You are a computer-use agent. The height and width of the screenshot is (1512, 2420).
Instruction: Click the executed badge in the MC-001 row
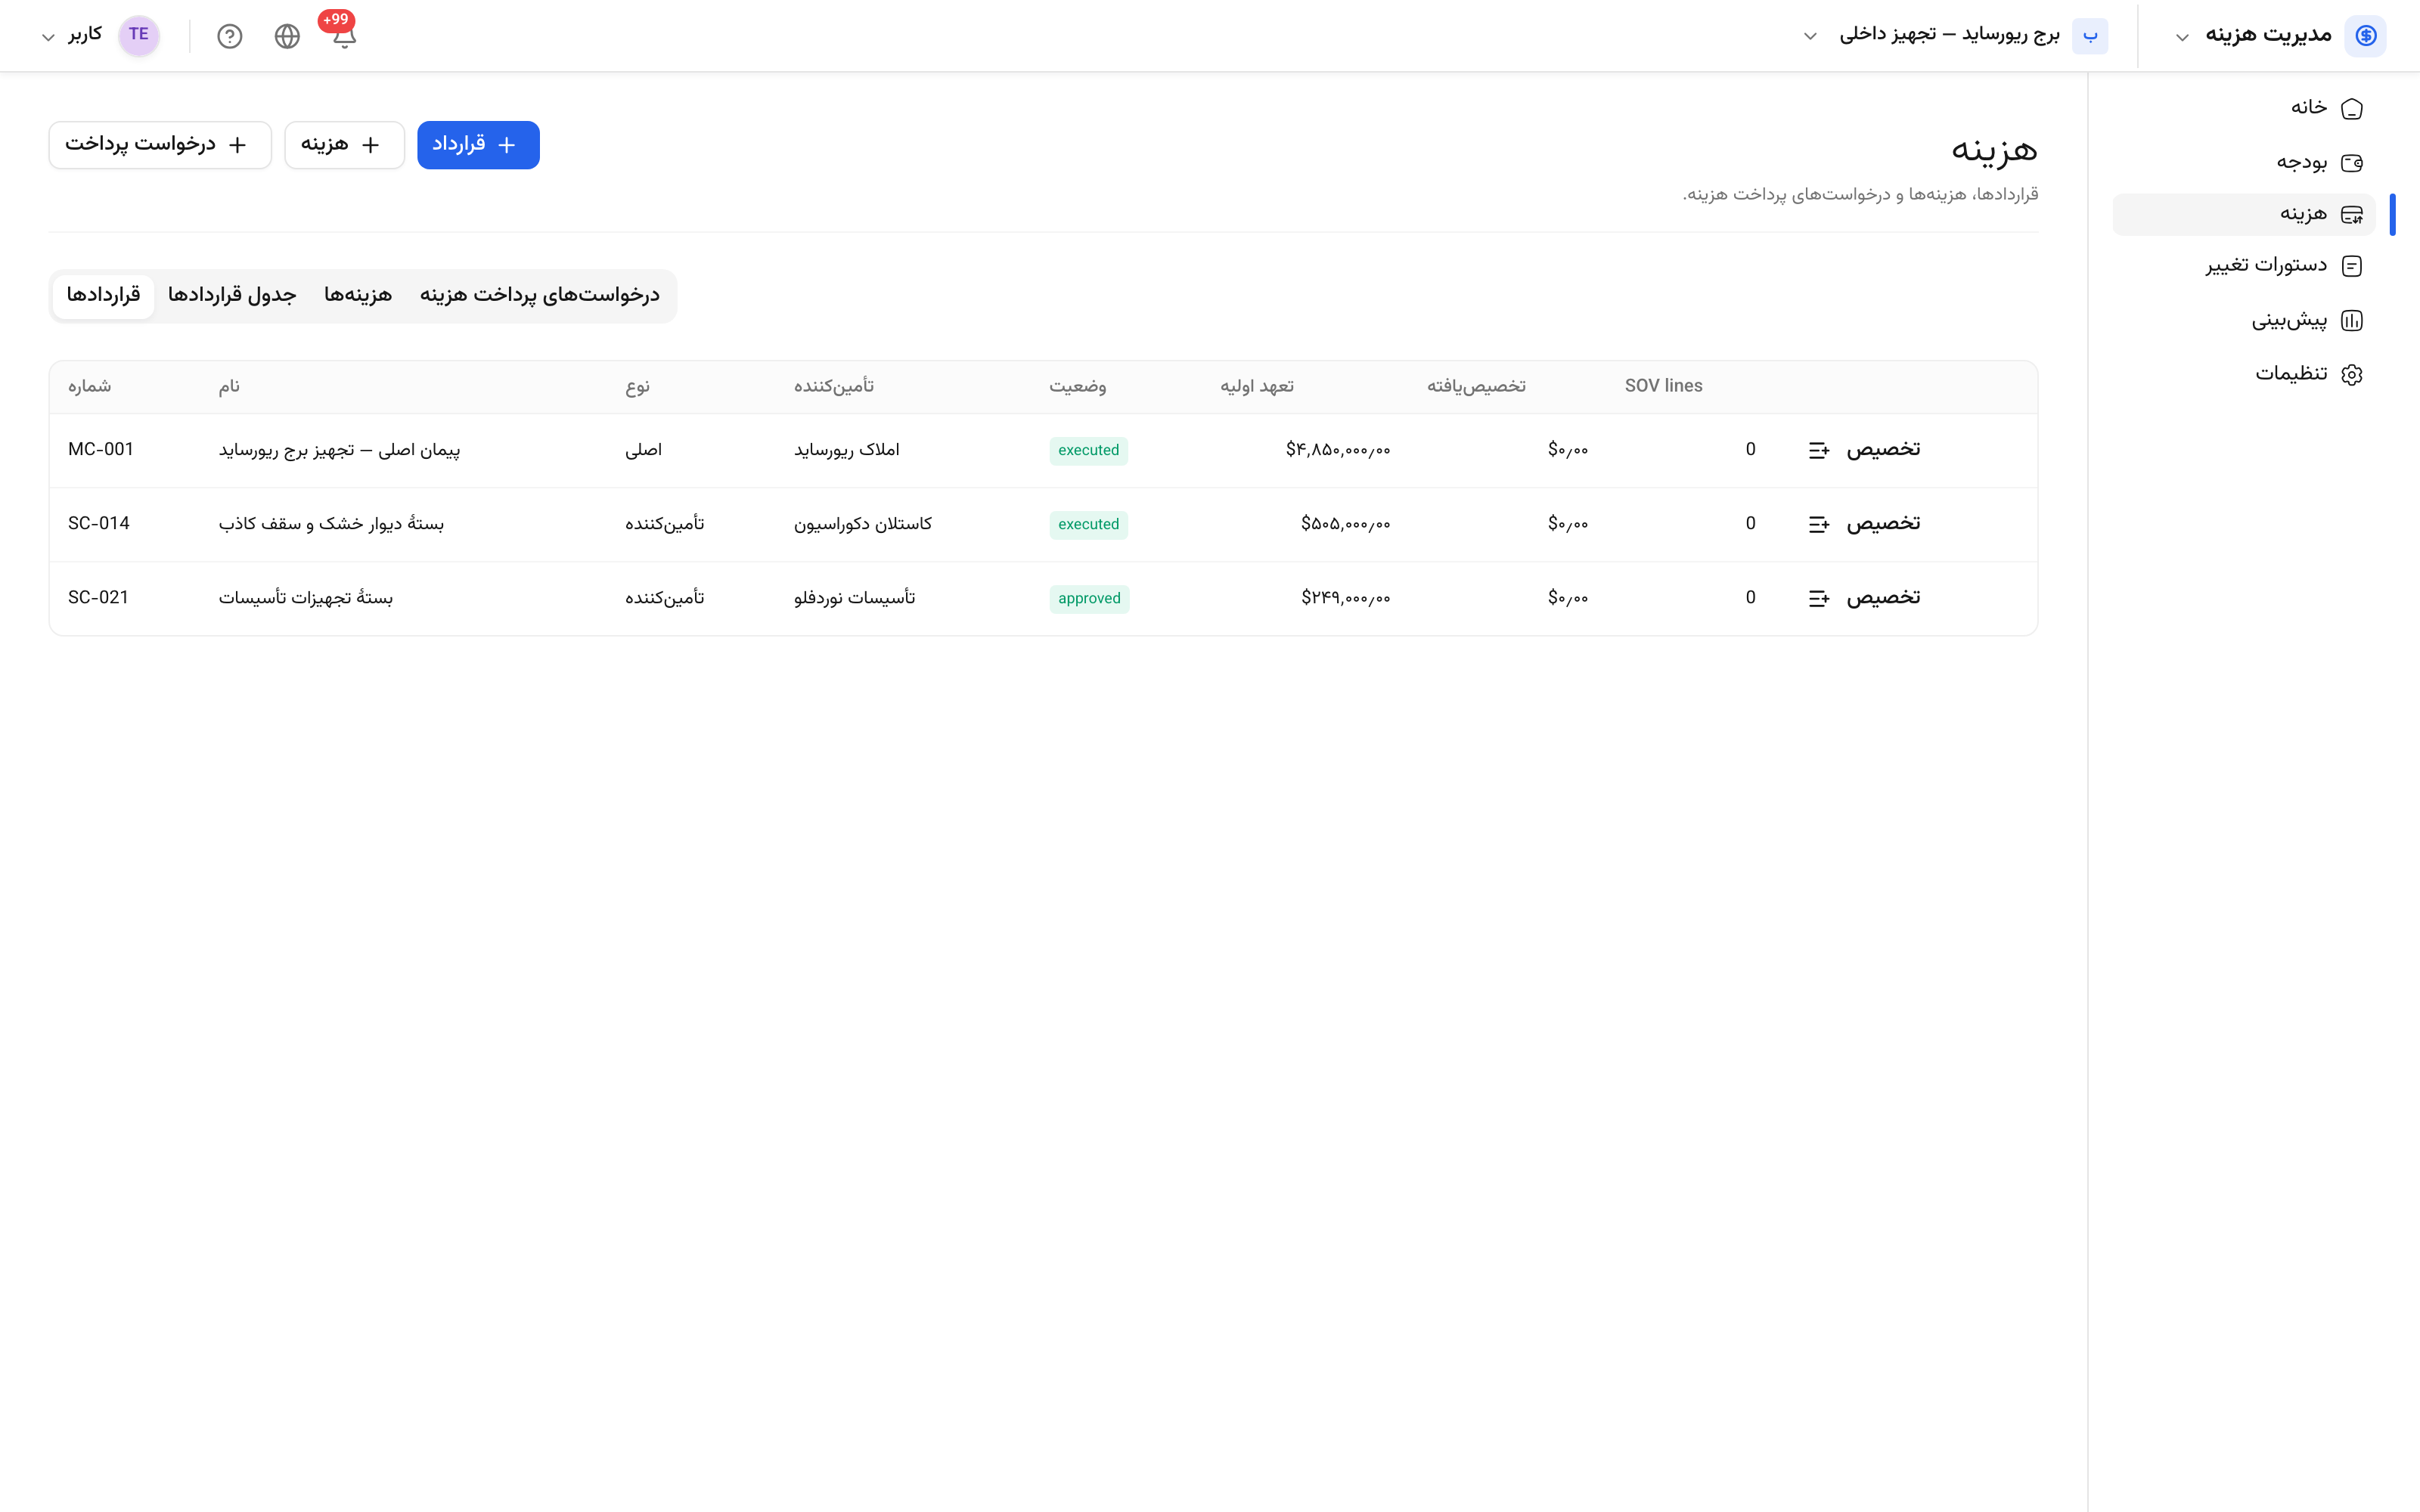[1089, 451]
